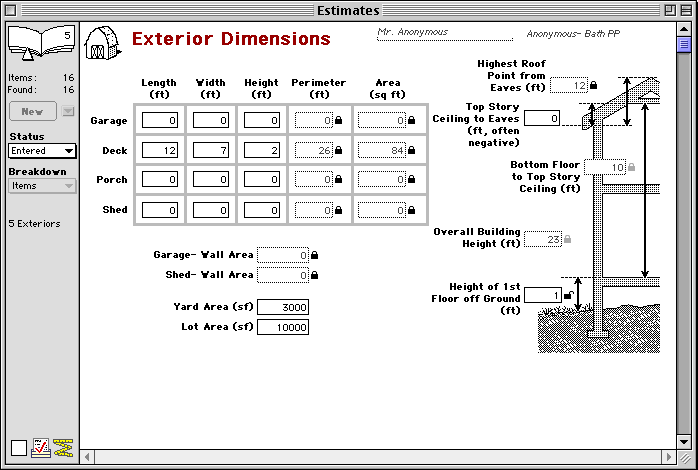Click the Yard Area input field
698x470 pixels.
point(283,307)
